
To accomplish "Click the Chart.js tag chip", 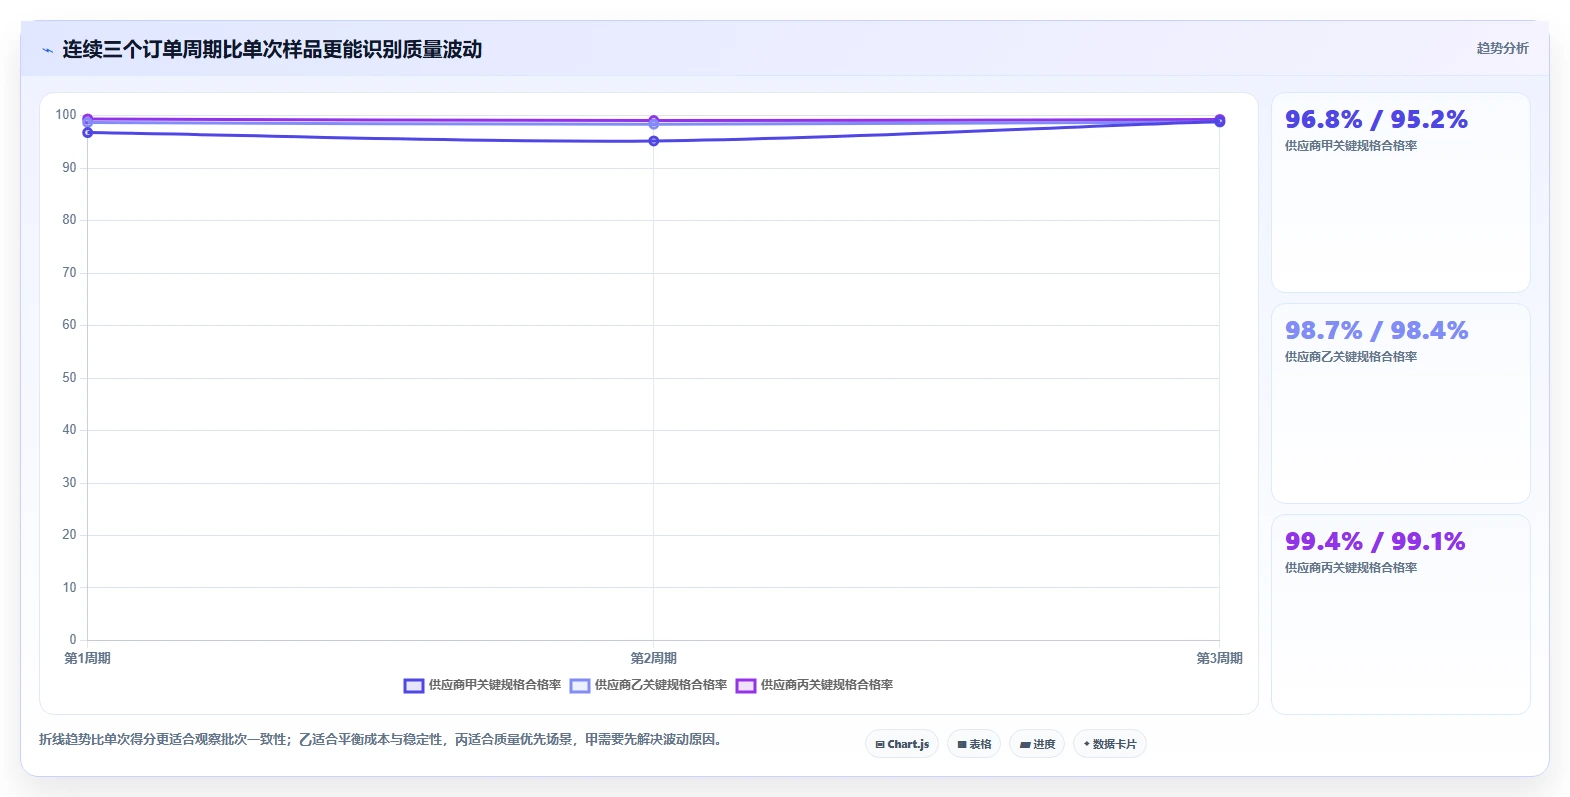I will click(902, 744).
